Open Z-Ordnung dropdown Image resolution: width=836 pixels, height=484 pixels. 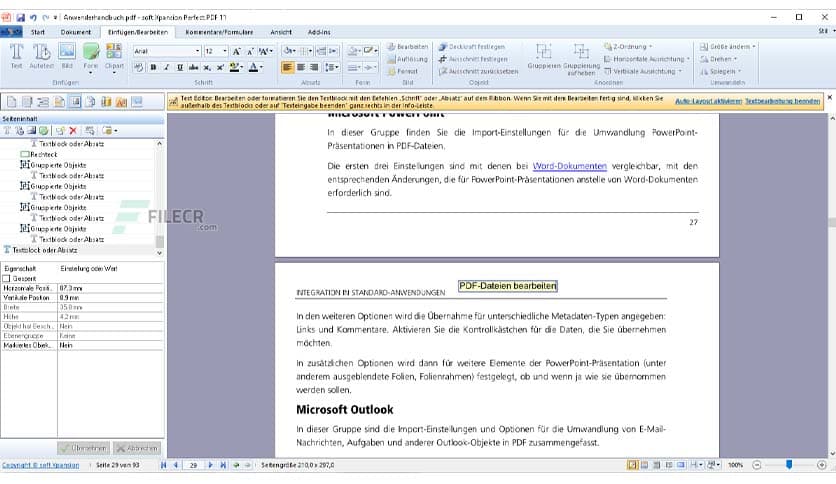628,47
